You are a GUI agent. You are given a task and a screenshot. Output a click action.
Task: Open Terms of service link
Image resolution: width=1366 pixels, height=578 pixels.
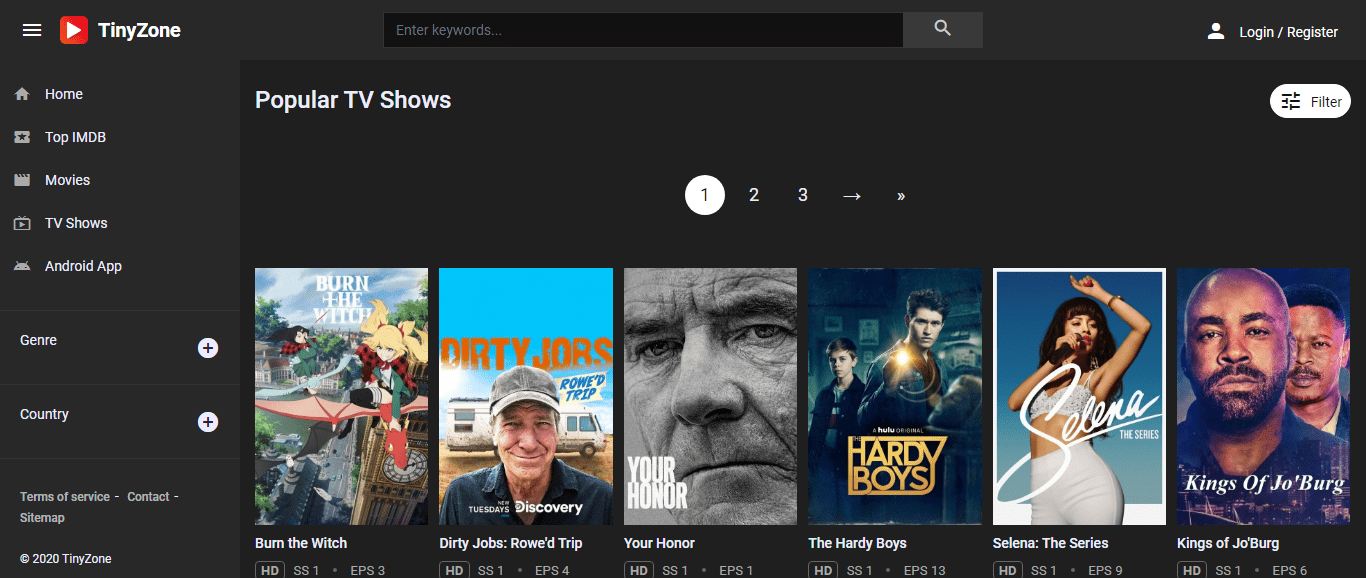point(65,497)
